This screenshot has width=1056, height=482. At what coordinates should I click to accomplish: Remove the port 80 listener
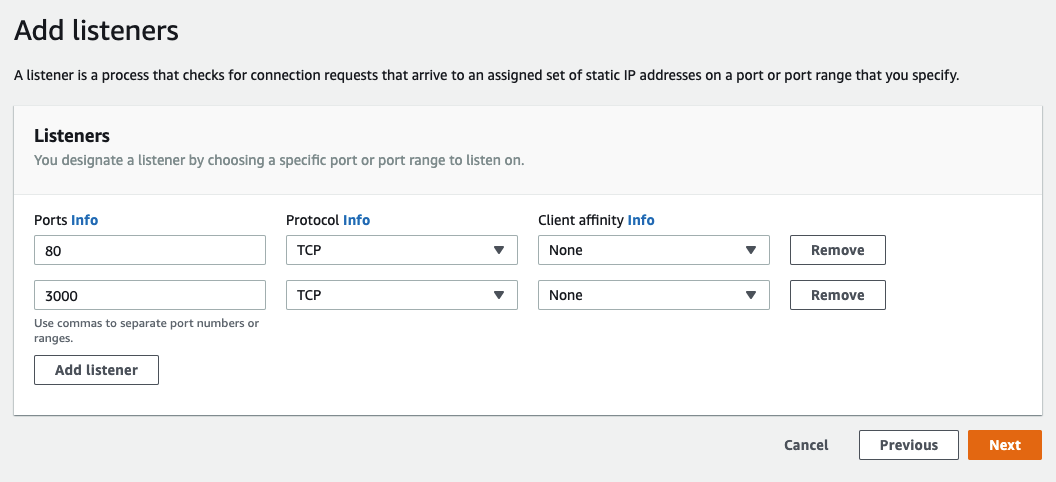(x=837, y=250)
